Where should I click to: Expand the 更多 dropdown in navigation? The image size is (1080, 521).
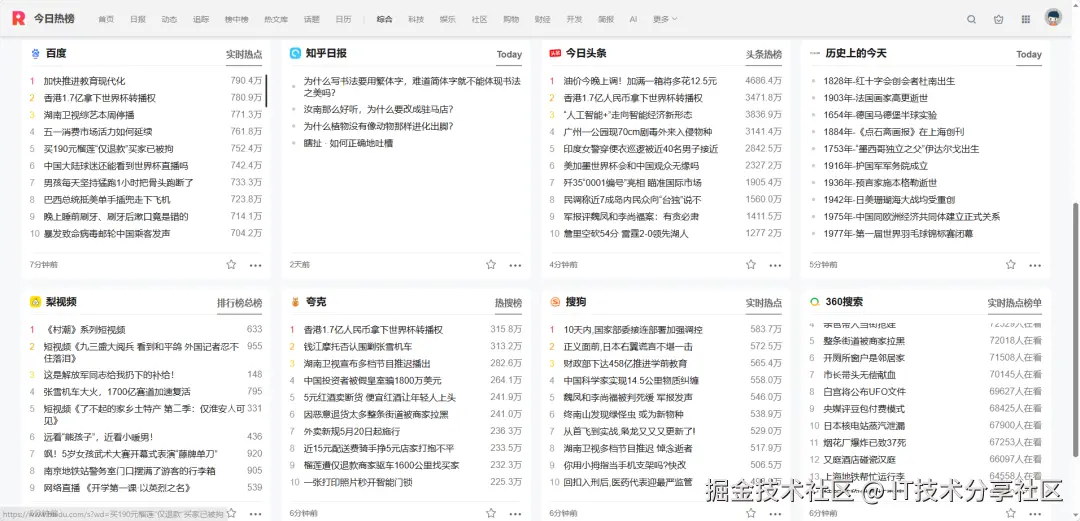coord(665,19)
